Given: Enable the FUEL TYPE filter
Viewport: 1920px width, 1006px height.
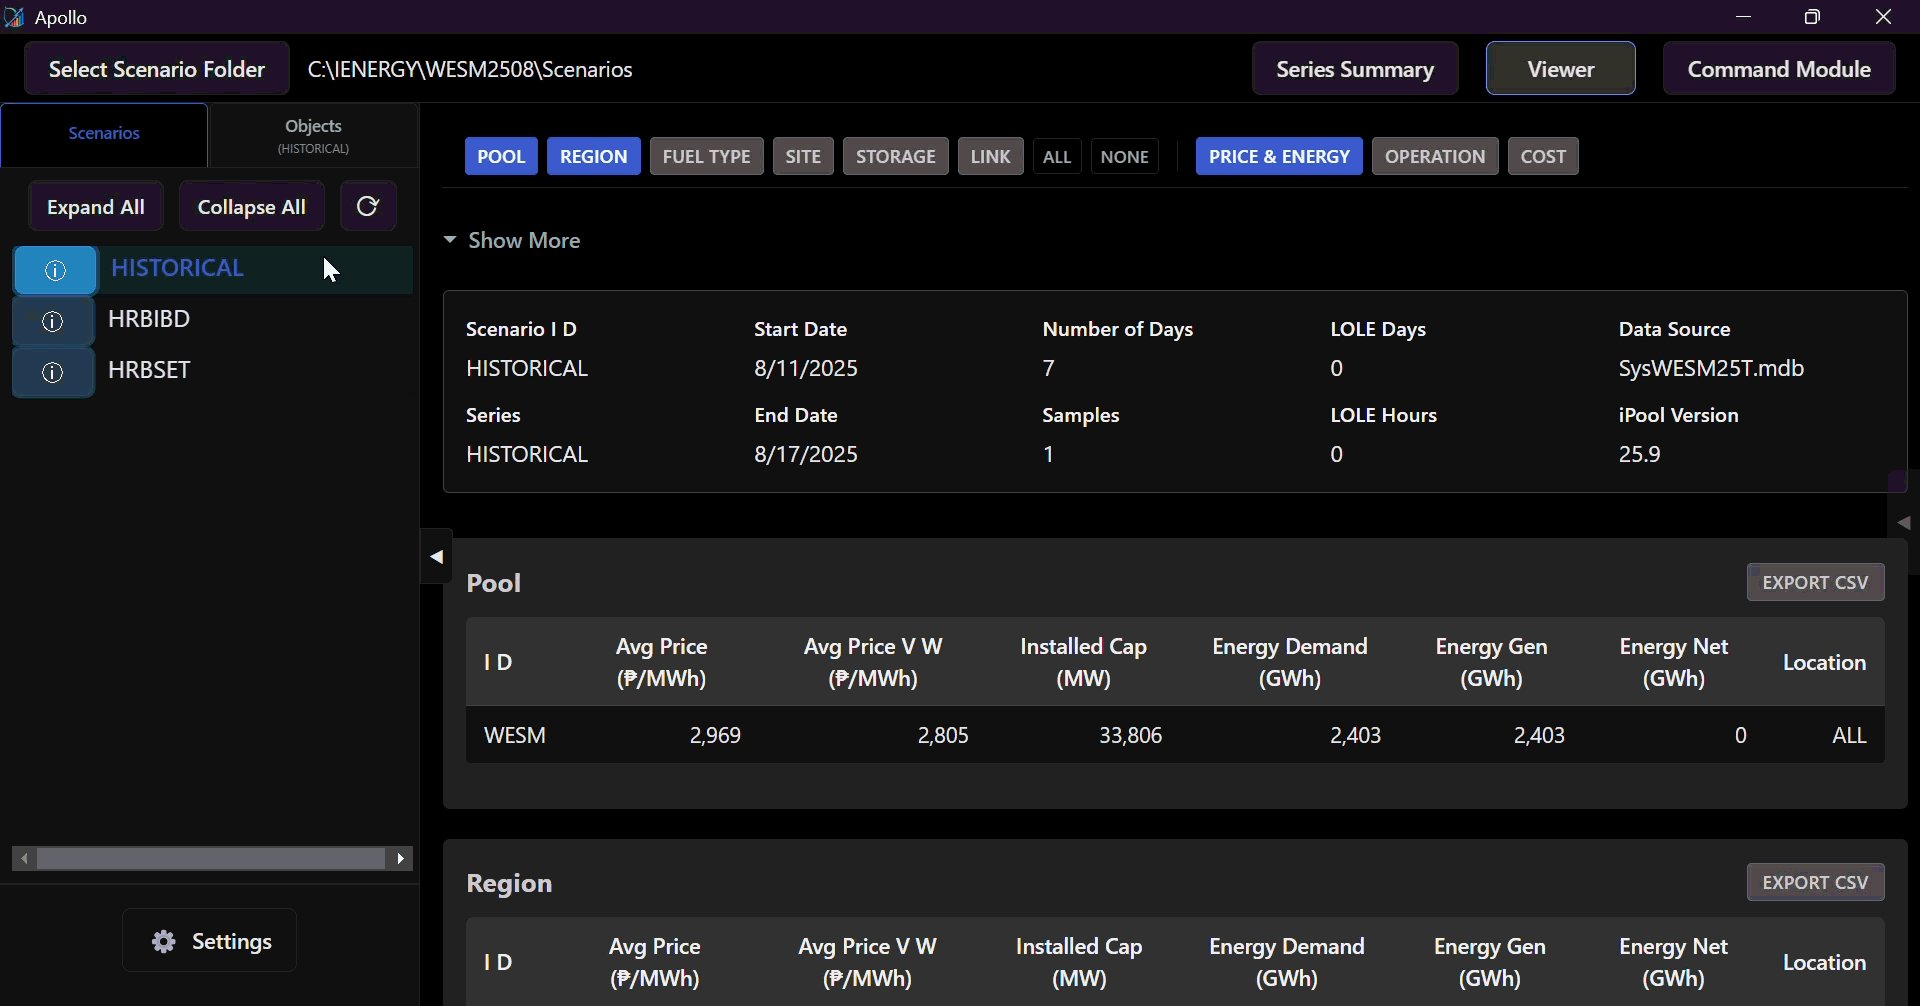Looking at the screenshot, I should tap(706, 156).
